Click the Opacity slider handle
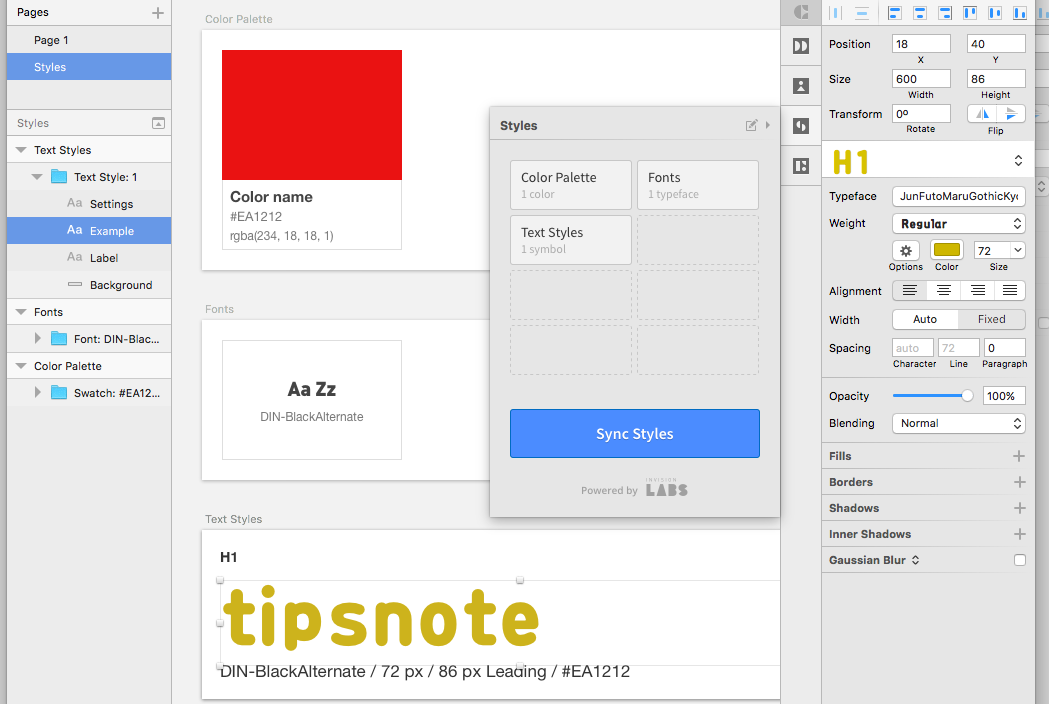1049x704 pixels. (x=967, y=395)
